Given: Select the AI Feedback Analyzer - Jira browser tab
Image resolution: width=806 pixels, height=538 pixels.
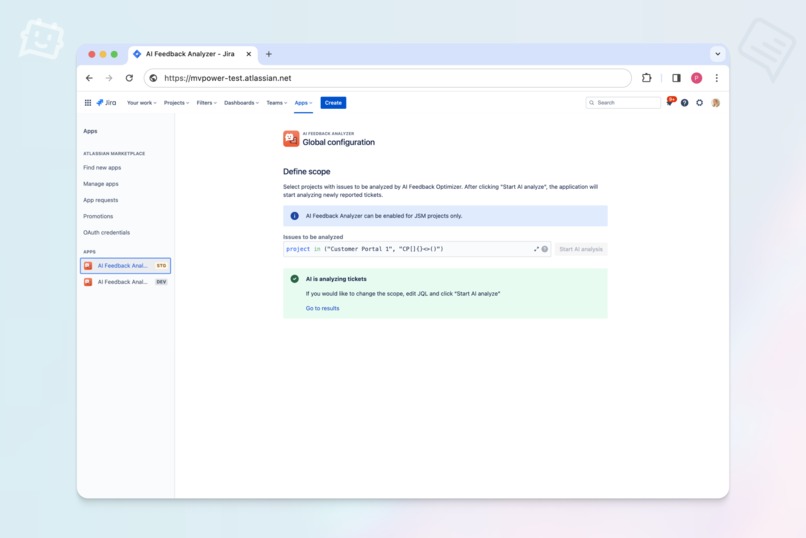Looking at the screenshot, I should point(193,54).
